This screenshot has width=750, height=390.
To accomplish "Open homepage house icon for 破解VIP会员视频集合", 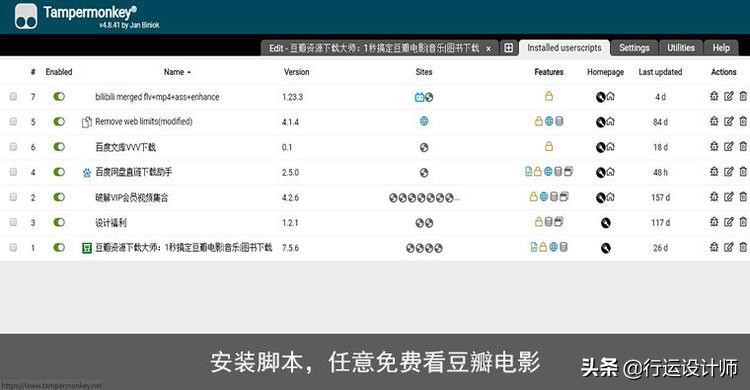I will coord(610,197).
